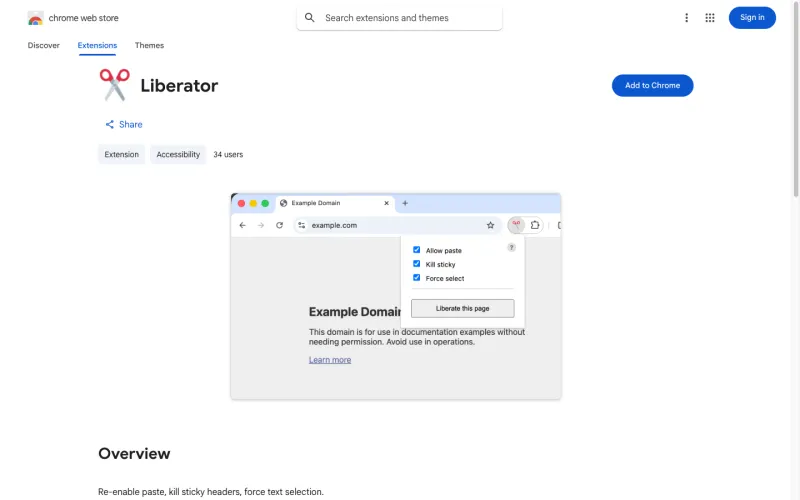The width and height of the screenshot is (800, 500).
Task: Focus the Search extensions and themes field
Action: (x=399, y=18)
